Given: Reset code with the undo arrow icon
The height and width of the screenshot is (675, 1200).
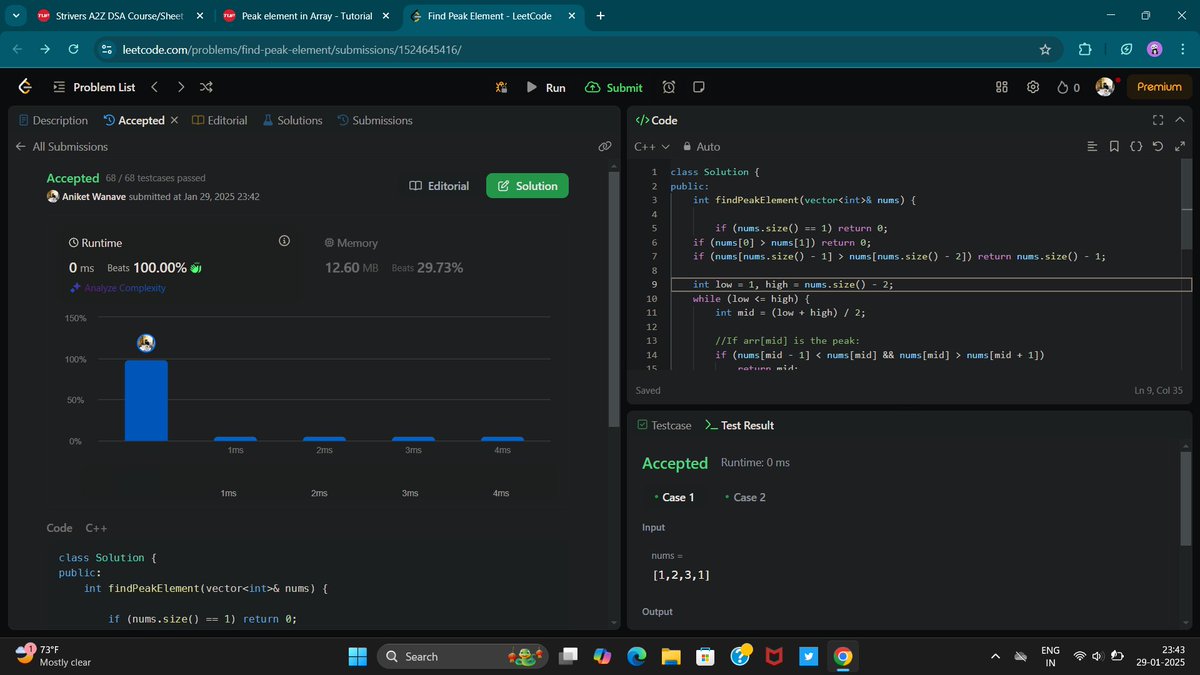Looking at the screenshot, I should 1158,146.
